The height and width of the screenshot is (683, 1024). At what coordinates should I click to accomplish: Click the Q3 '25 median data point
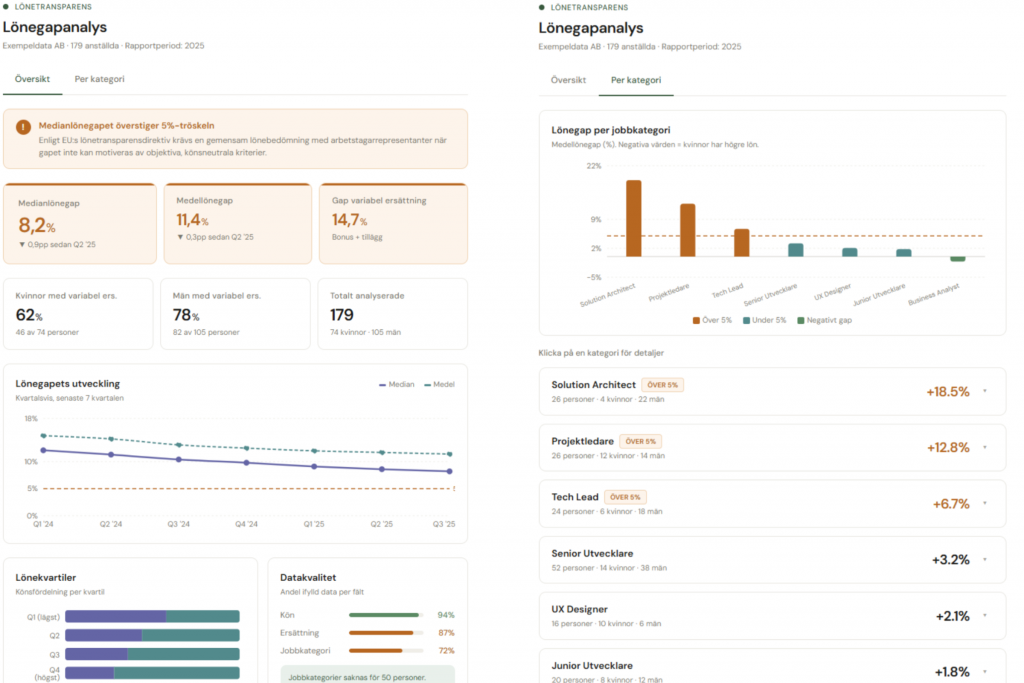450,471
